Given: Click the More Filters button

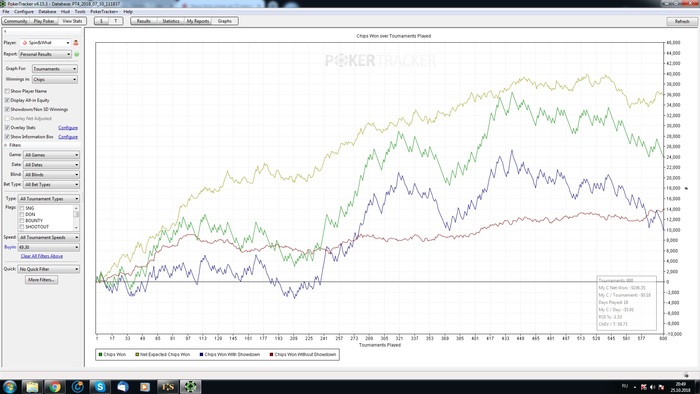Looking at the screenshot, I should (x=42, y=280).
